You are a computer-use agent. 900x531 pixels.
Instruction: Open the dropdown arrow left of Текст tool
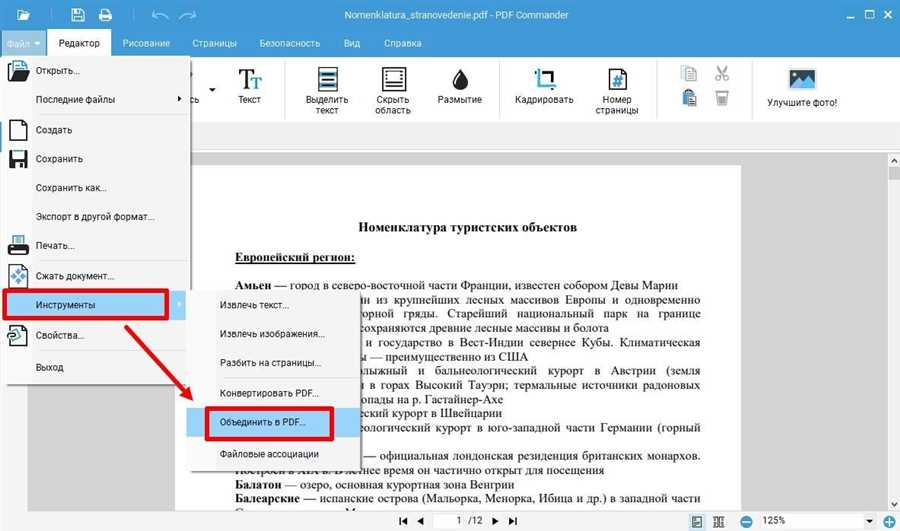[x=212, y=90]
